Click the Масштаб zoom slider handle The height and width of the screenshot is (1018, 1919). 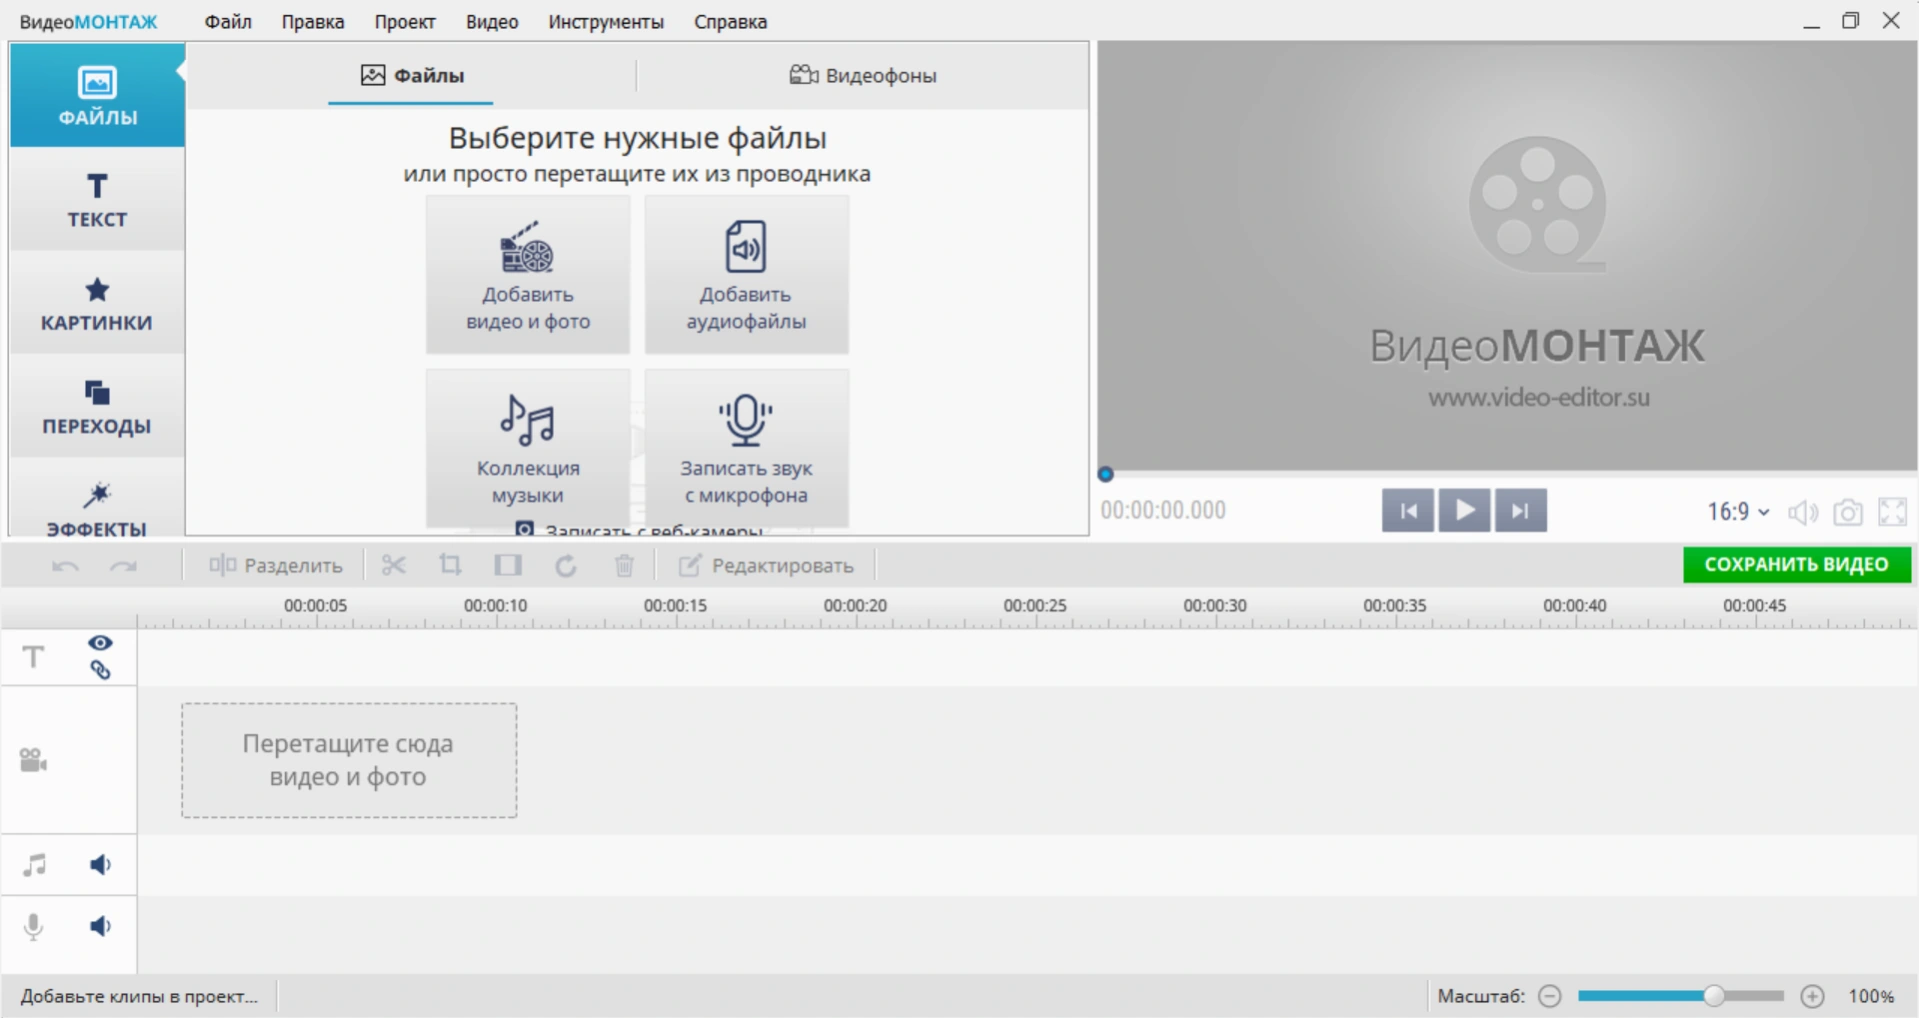click(x=1714, y=996)
